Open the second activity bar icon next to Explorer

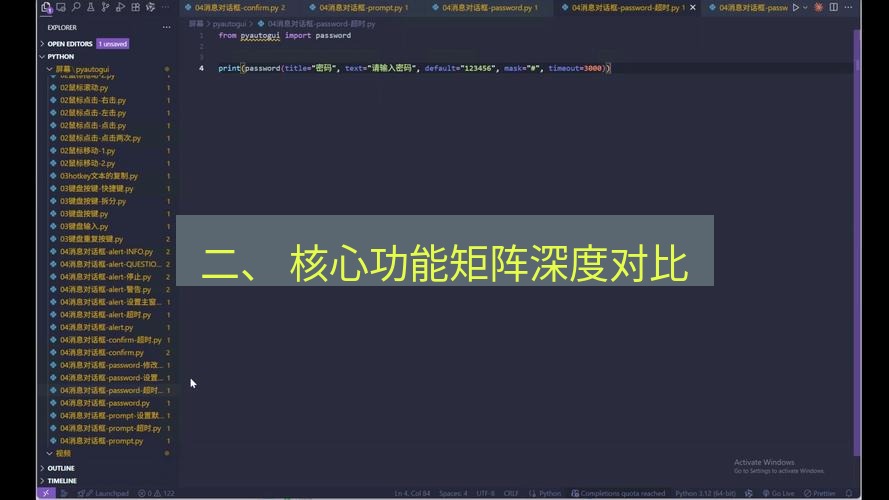click(61, 7)
